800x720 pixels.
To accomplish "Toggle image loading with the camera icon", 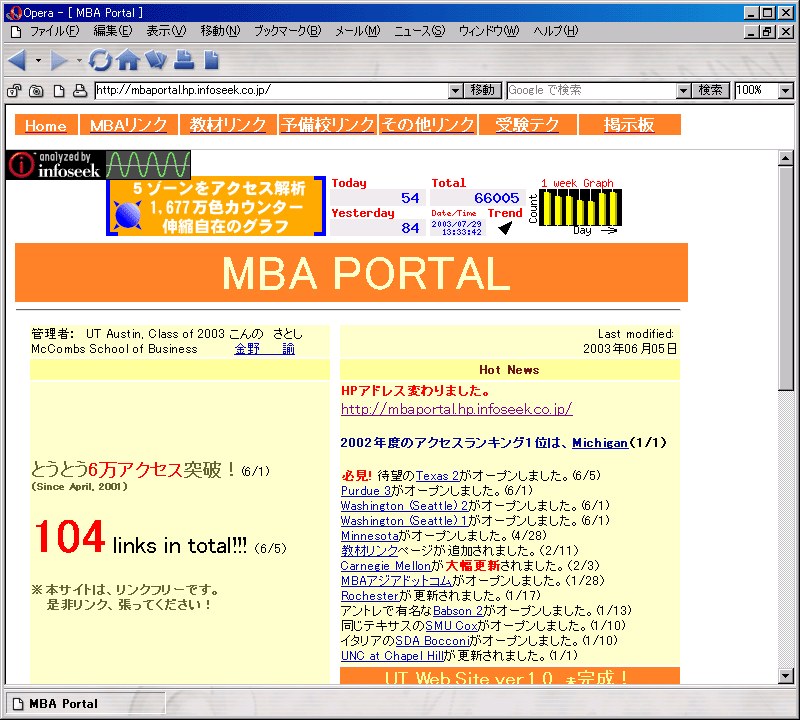I will 36,91.
